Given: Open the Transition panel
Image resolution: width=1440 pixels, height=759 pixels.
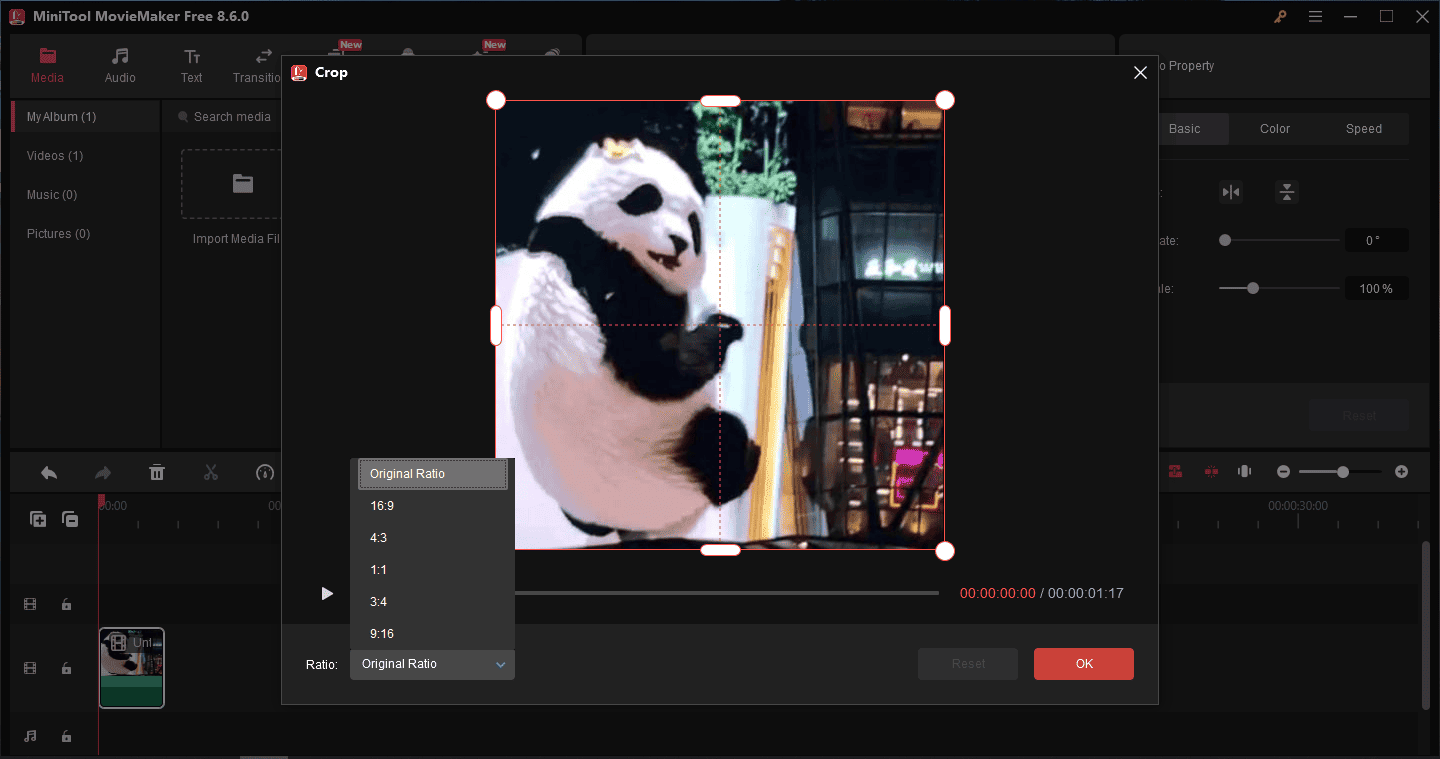Looking at the screenshot, I should (258, 66).
